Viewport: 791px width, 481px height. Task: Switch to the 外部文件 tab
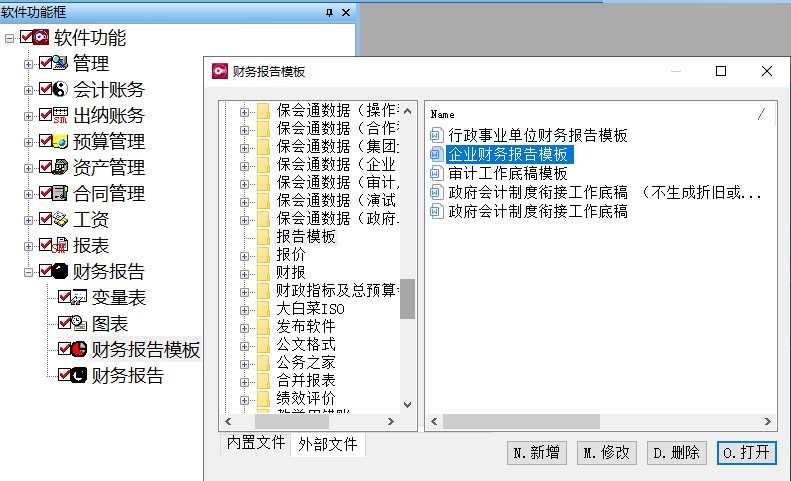(327, 444)
